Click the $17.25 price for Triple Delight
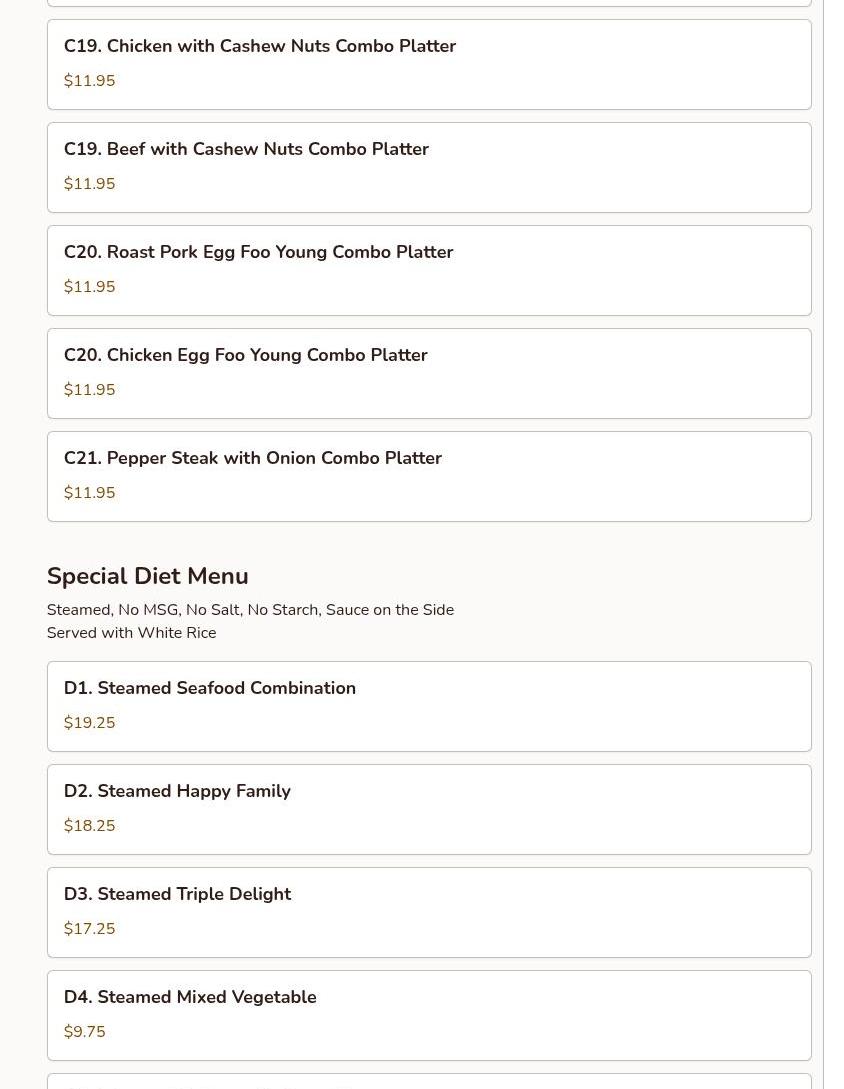 tap(89, 929)
